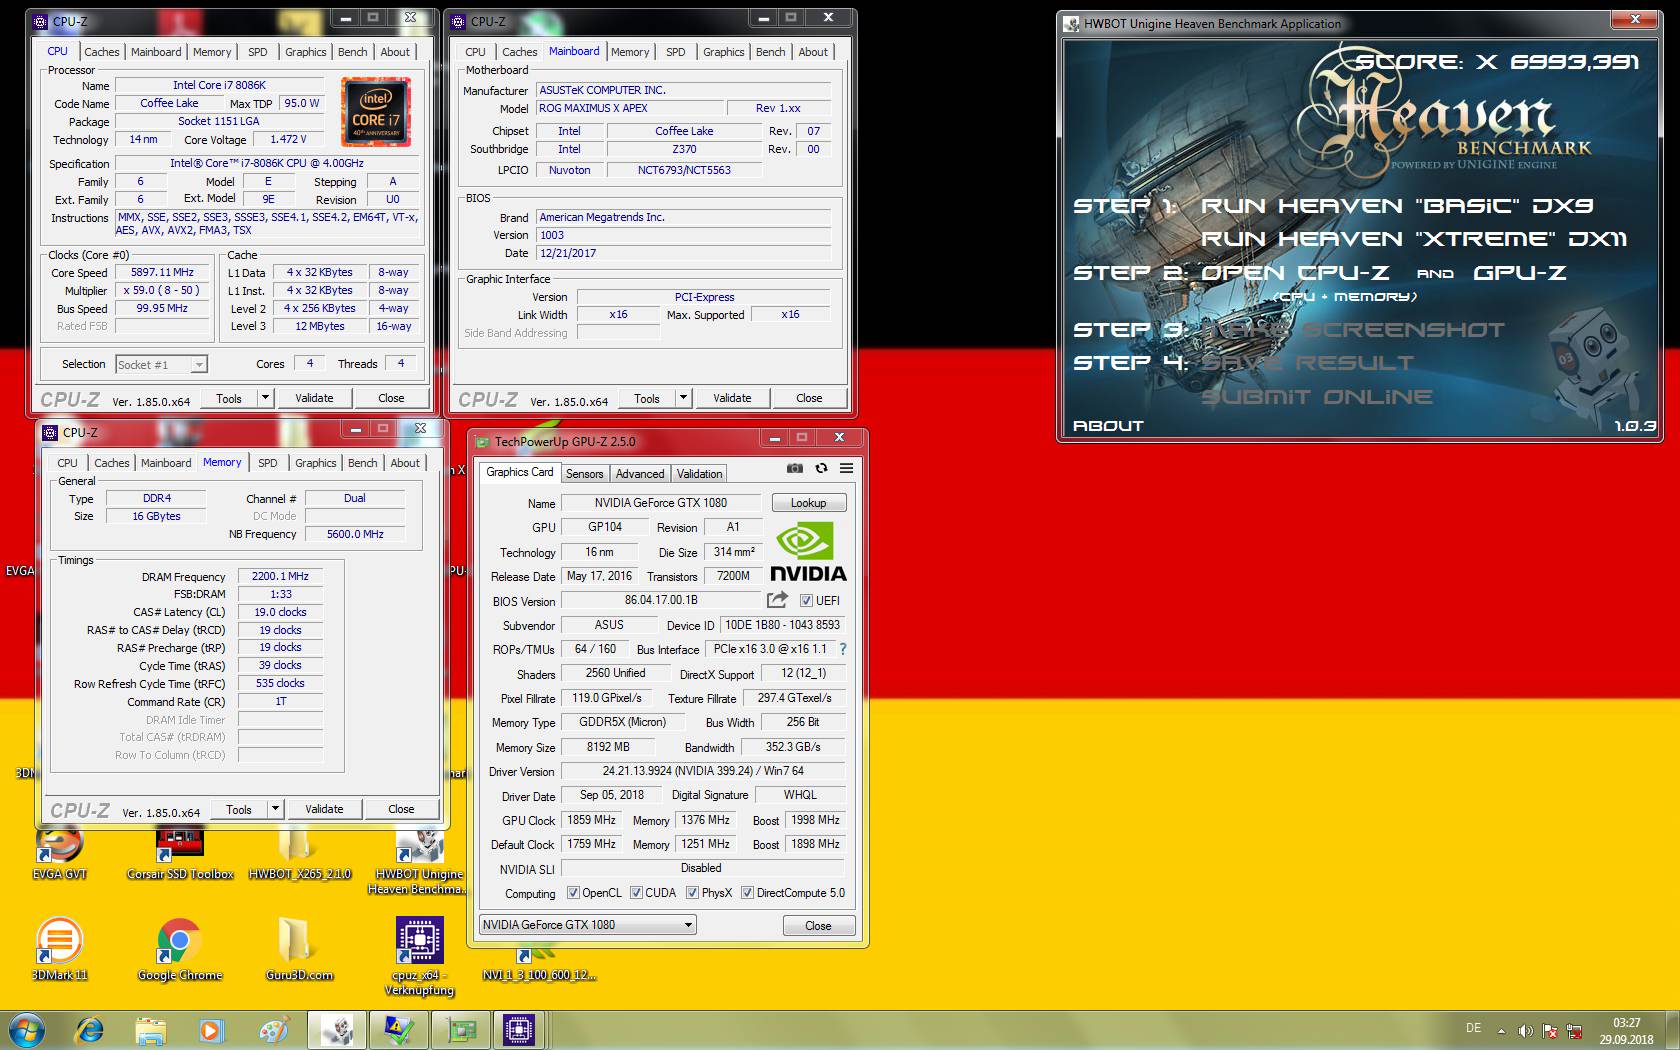Open the SPD tab in Memory CPU-Z window
The image size is (1680, 1050).
268,463
